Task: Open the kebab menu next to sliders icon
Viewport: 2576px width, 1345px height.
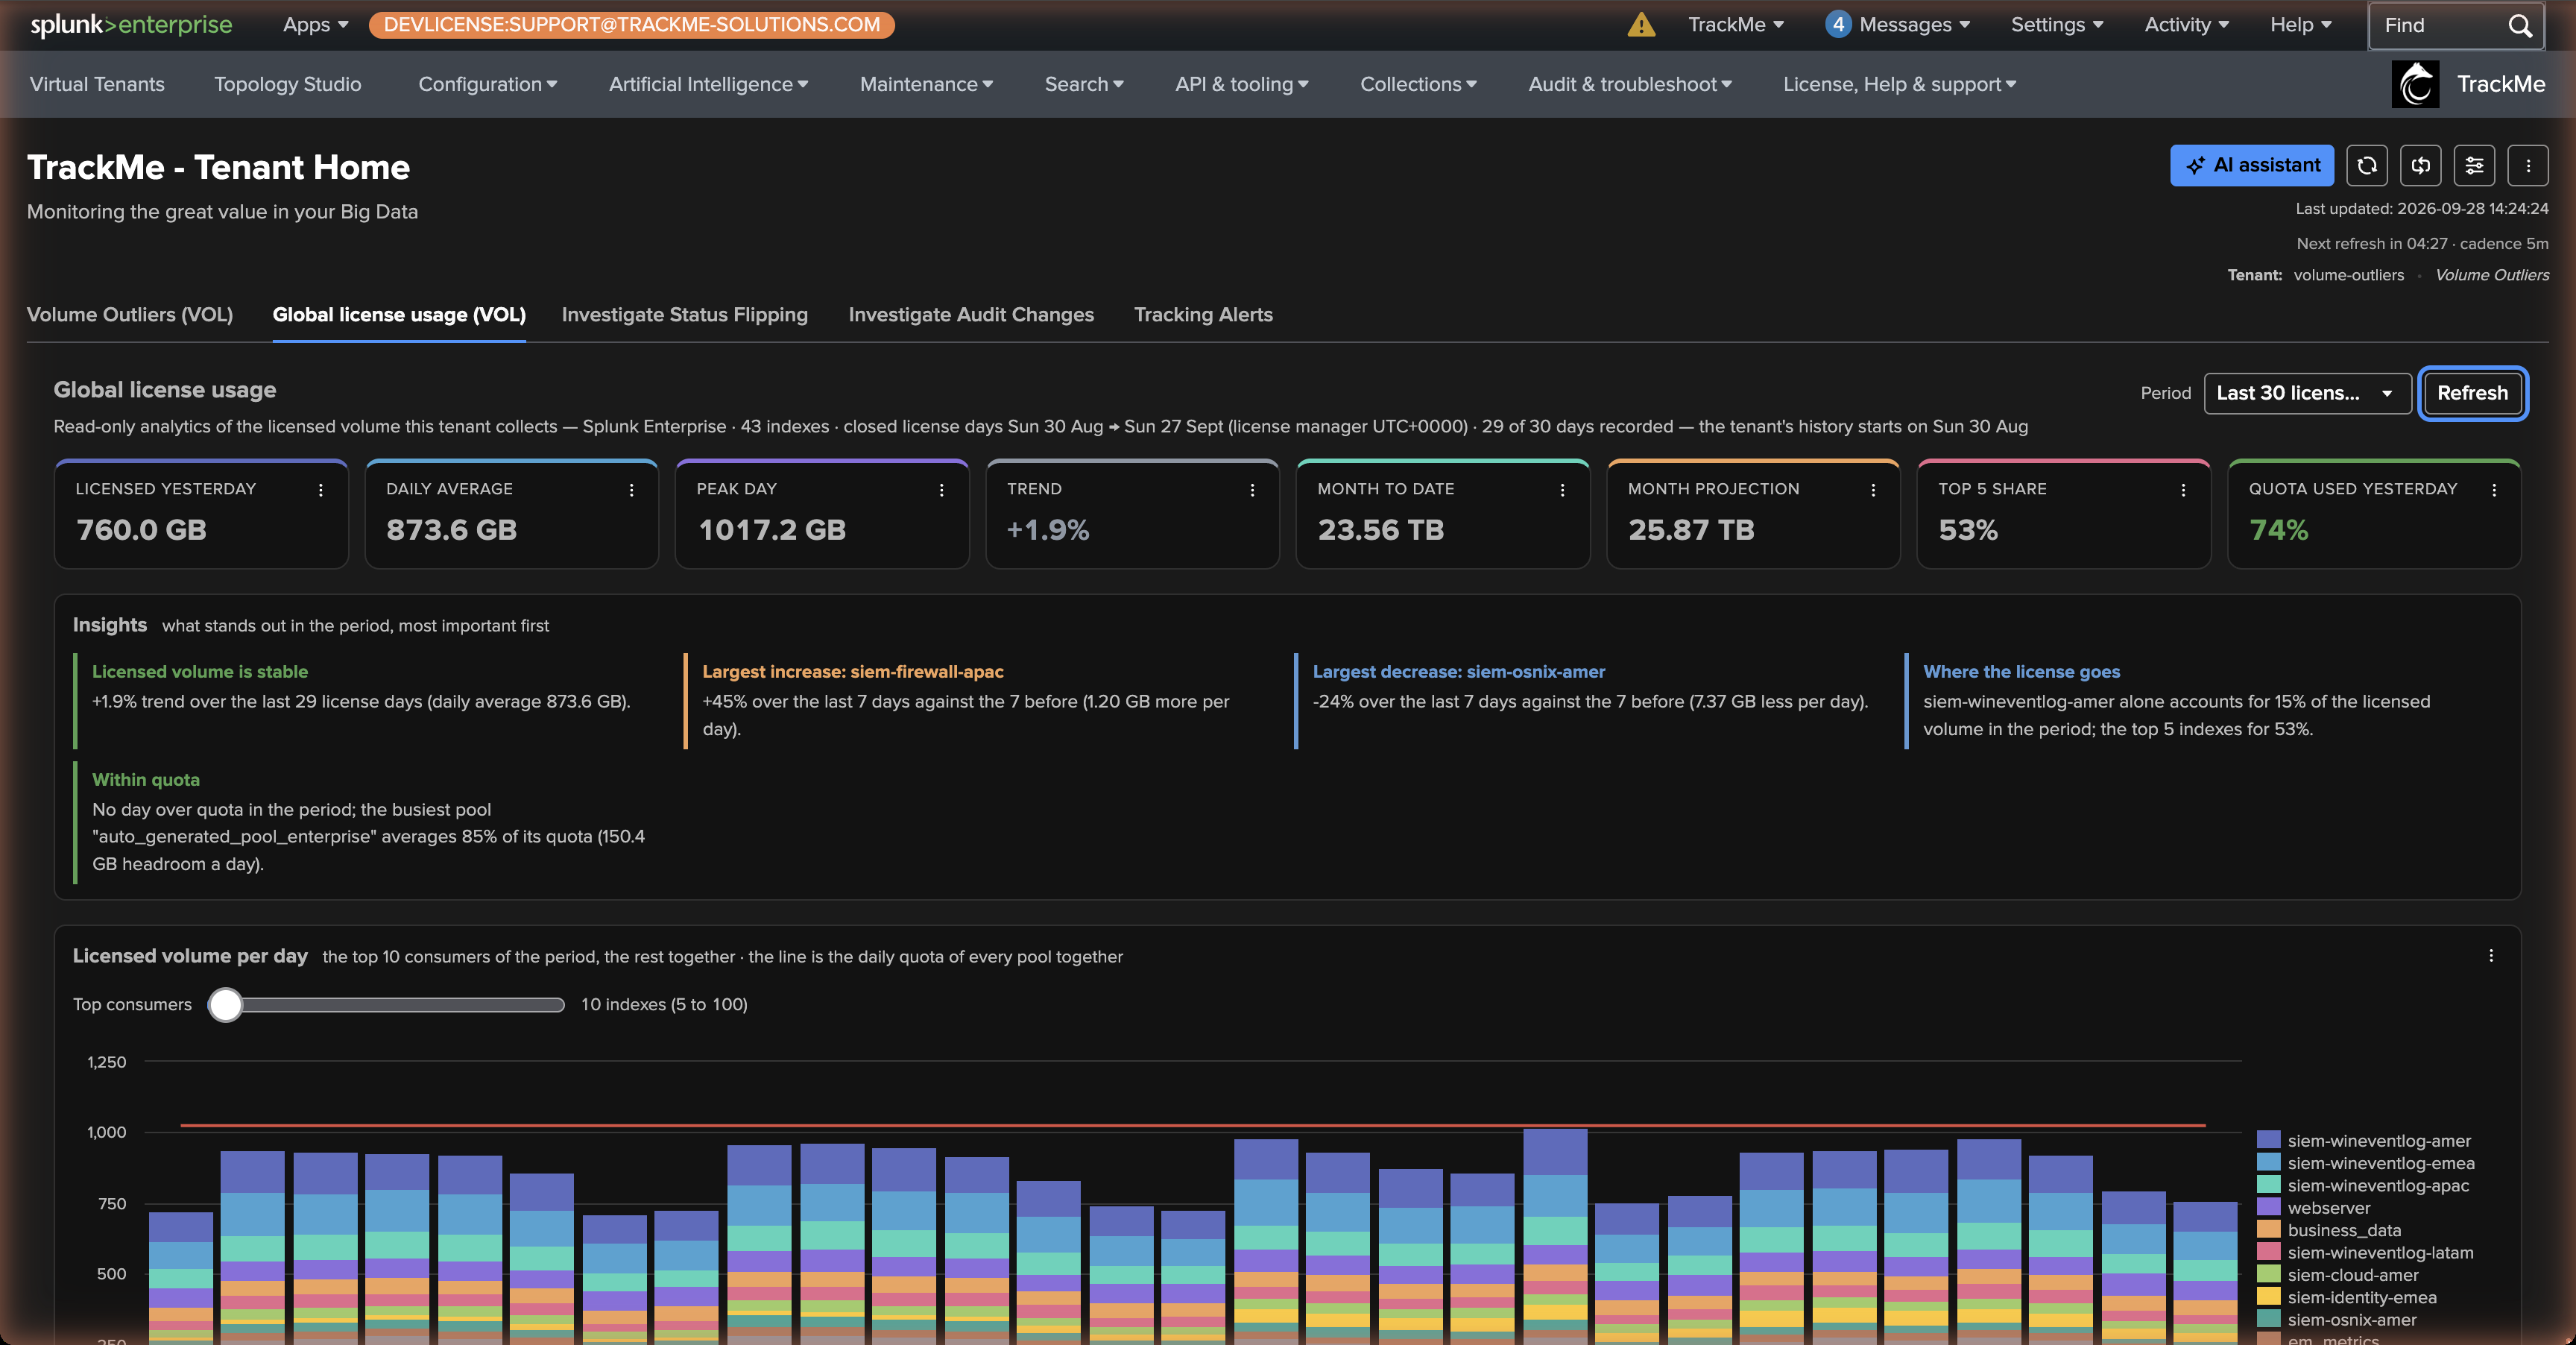Action: pyautogui.click(x=2528, y=165)
